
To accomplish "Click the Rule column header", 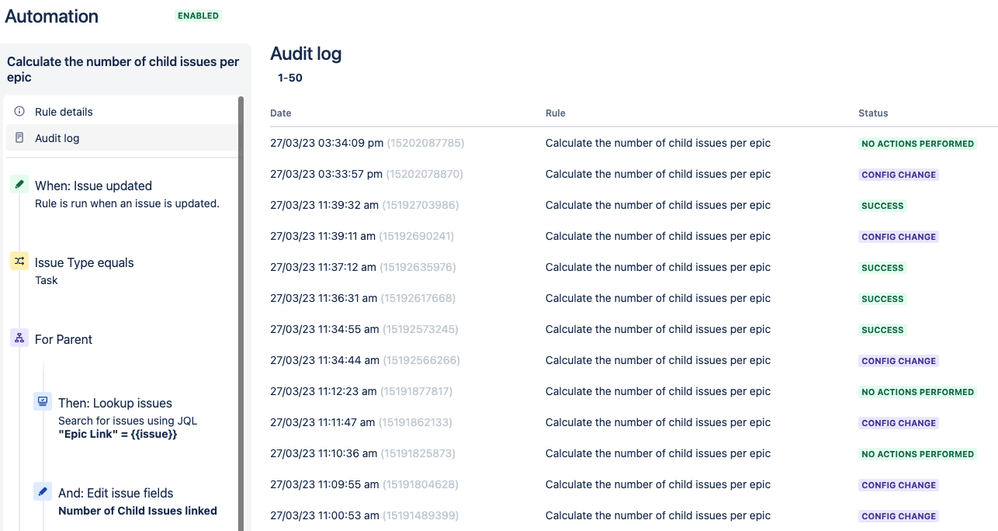I will pos(555,113).
